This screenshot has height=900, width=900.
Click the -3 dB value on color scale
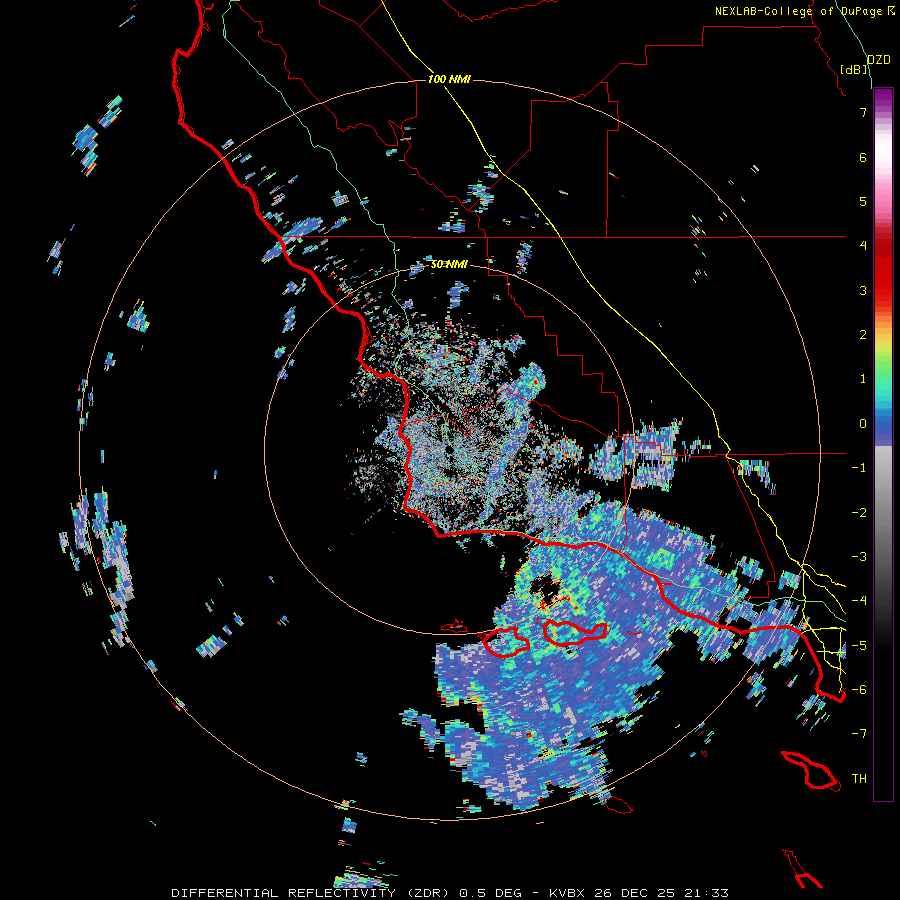tap(859, 557)
